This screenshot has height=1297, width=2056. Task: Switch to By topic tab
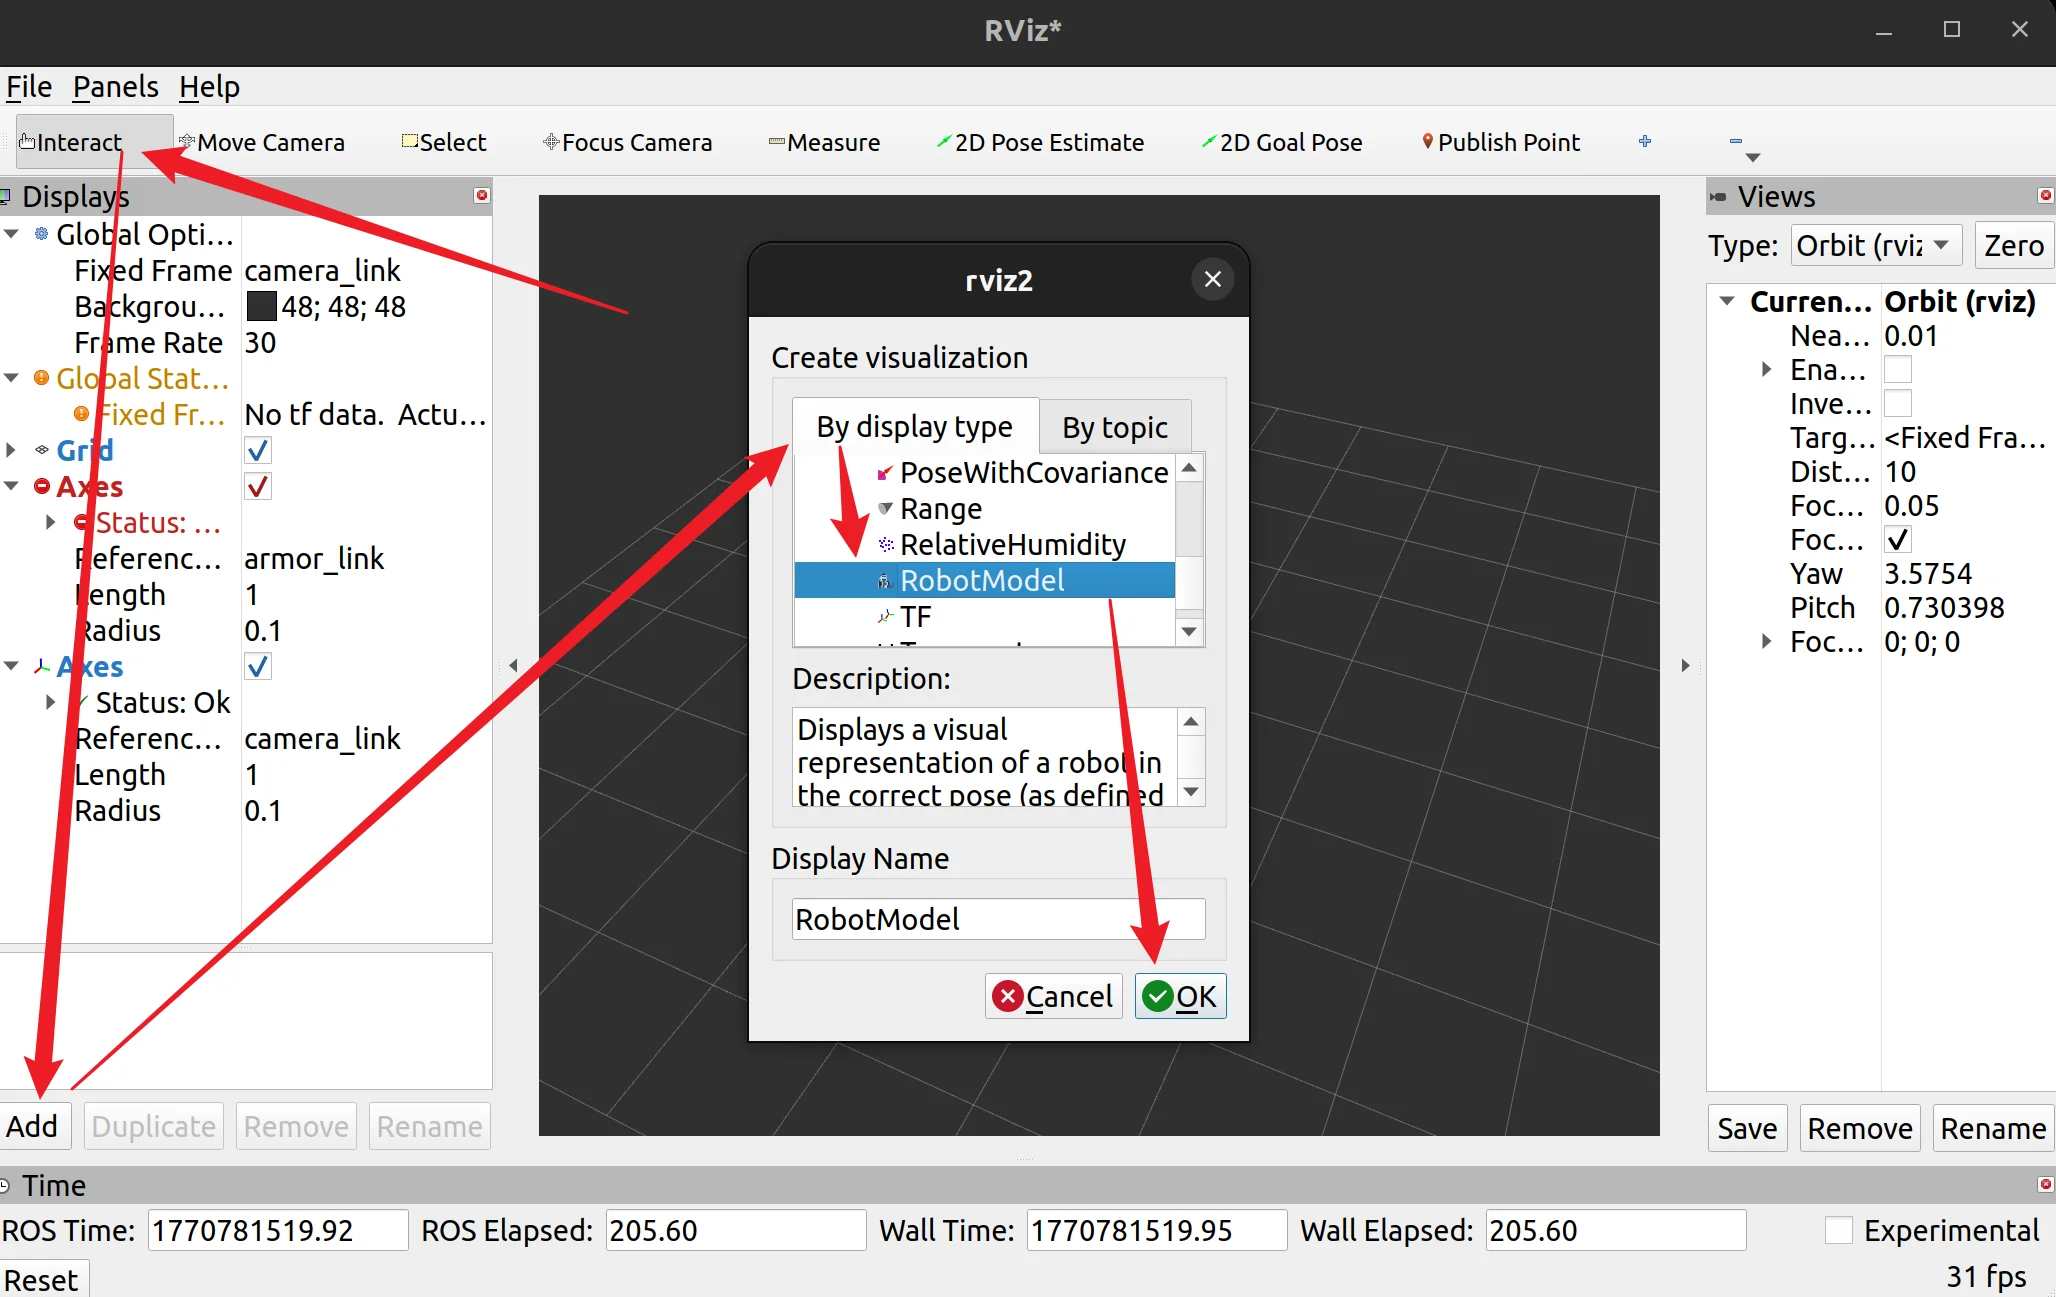[x=1115, y=428]
